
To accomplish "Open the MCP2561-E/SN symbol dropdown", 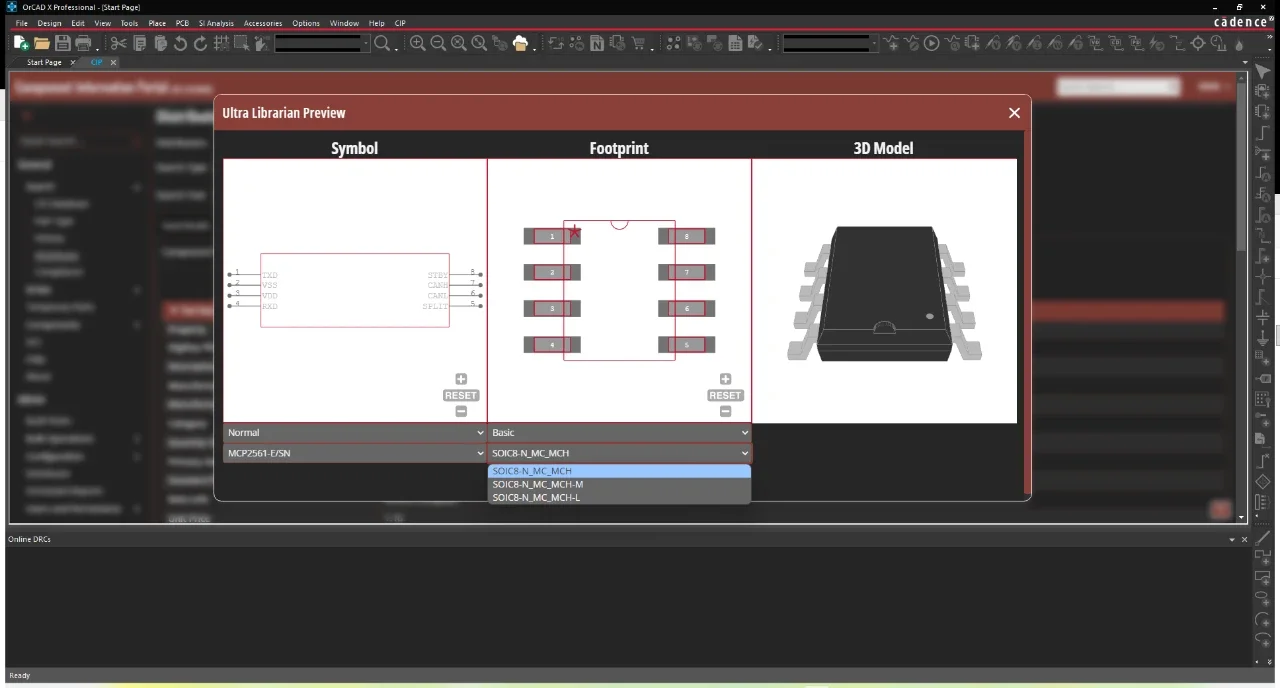I will coord(355,453).
